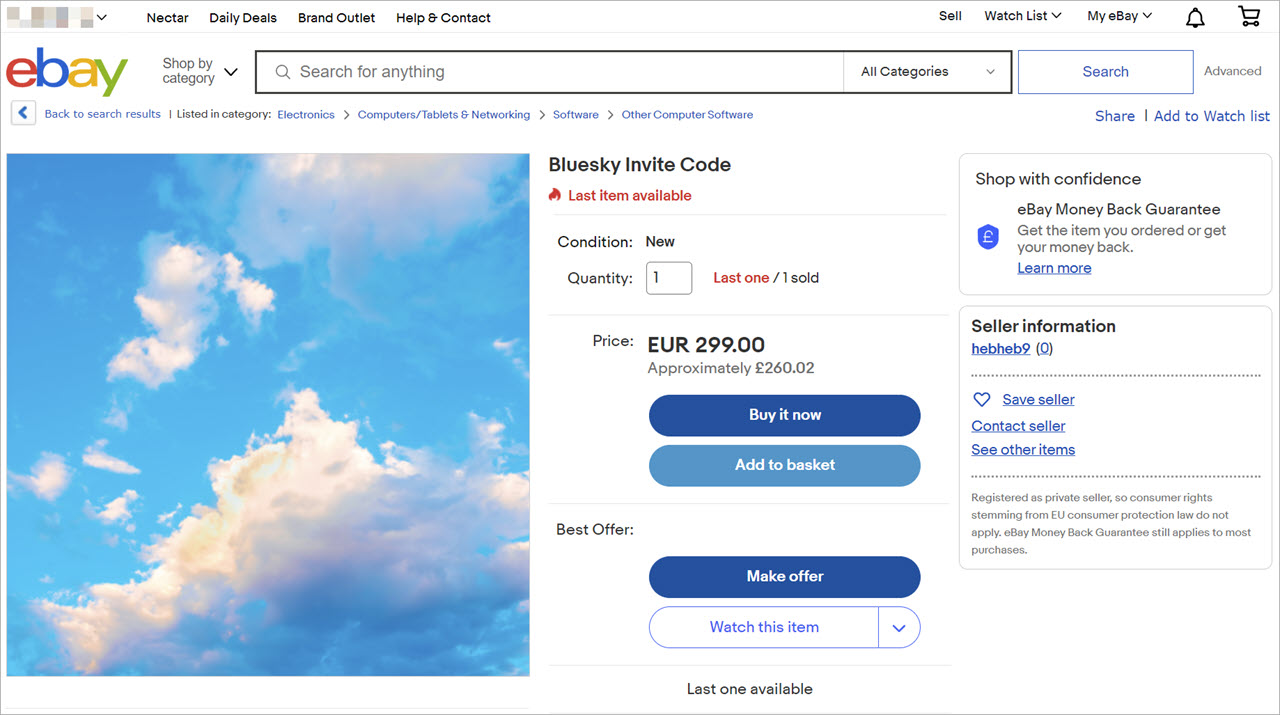The height and width of the screenshot is (715, 1280).
Task: Click the Contact seller link
Action: 1018,426
